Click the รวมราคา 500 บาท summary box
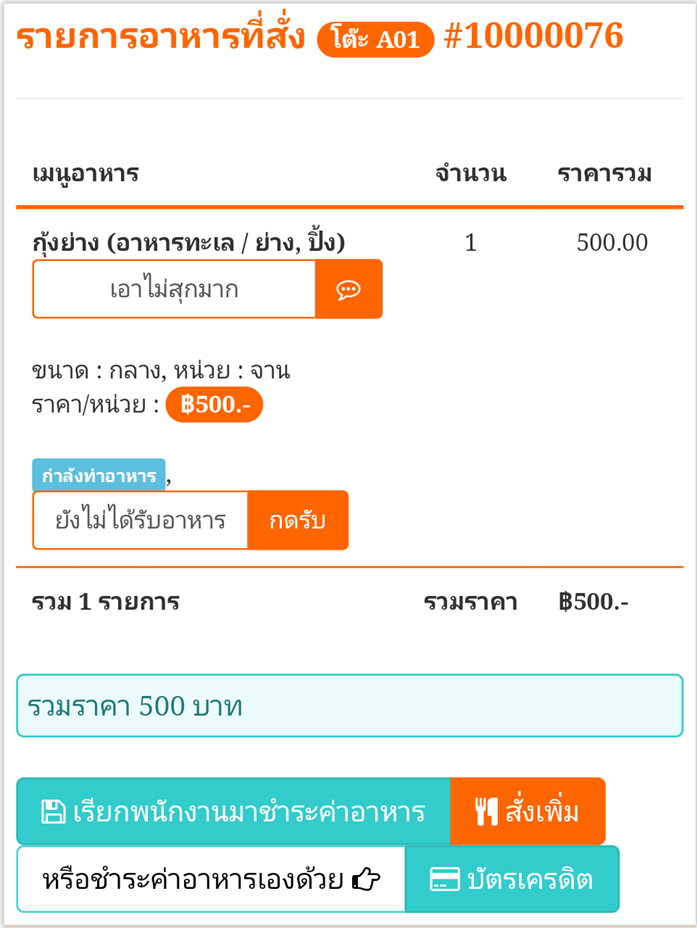The height and width of the screenshot is (928, 697). pos(350,705)
